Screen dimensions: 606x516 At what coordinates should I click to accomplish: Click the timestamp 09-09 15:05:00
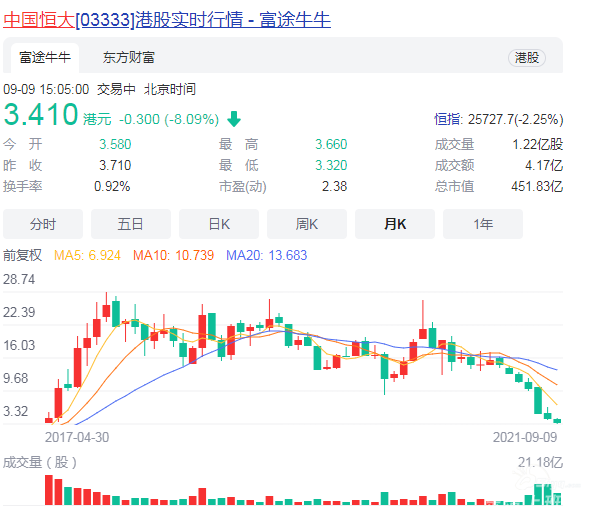(x=46, y=89)
